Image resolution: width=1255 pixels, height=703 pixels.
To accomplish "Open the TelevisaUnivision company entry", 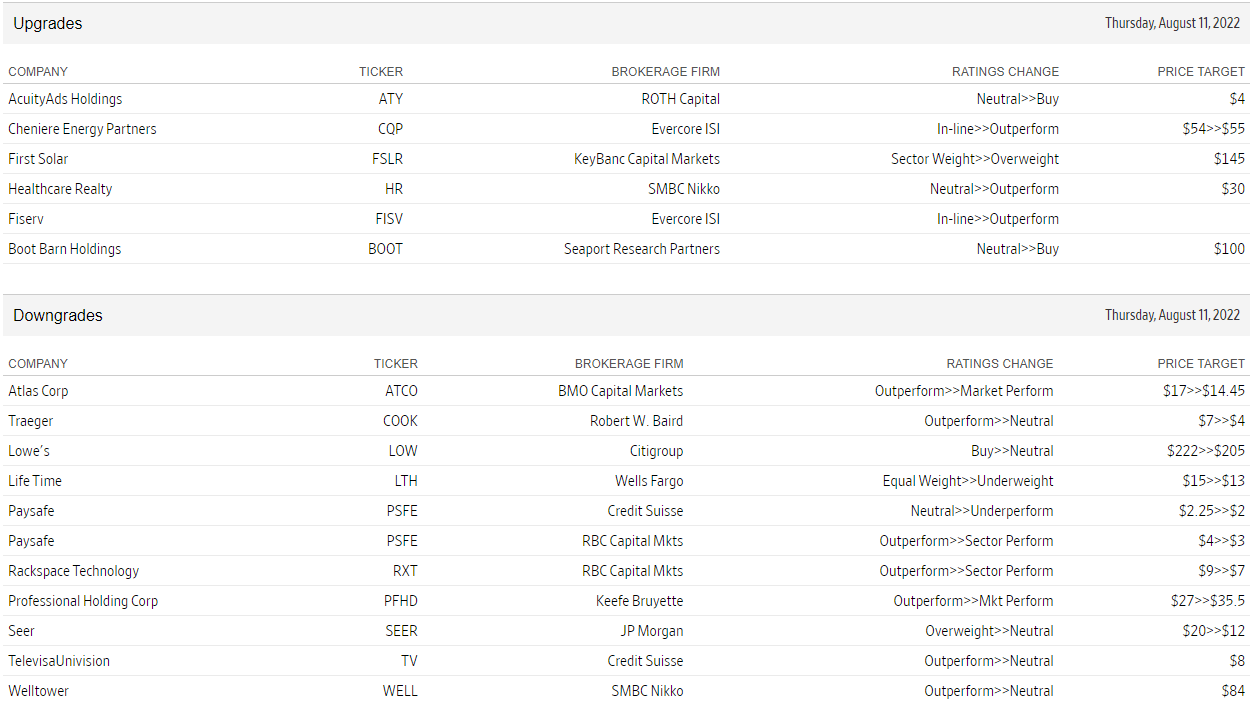I will 59,661.
